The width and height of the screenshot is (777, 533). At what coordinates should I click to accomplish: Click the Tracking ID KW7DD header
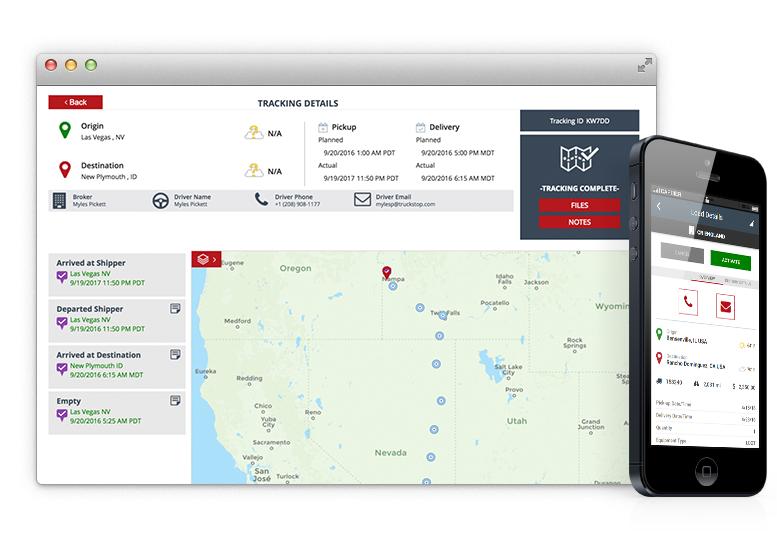pos(579,121)
